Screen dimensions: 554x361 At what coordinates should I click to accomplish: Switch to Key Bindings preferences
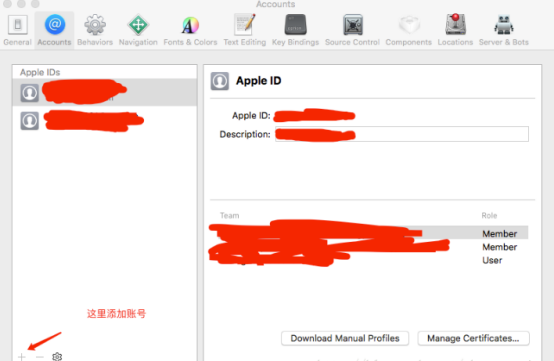295,30
